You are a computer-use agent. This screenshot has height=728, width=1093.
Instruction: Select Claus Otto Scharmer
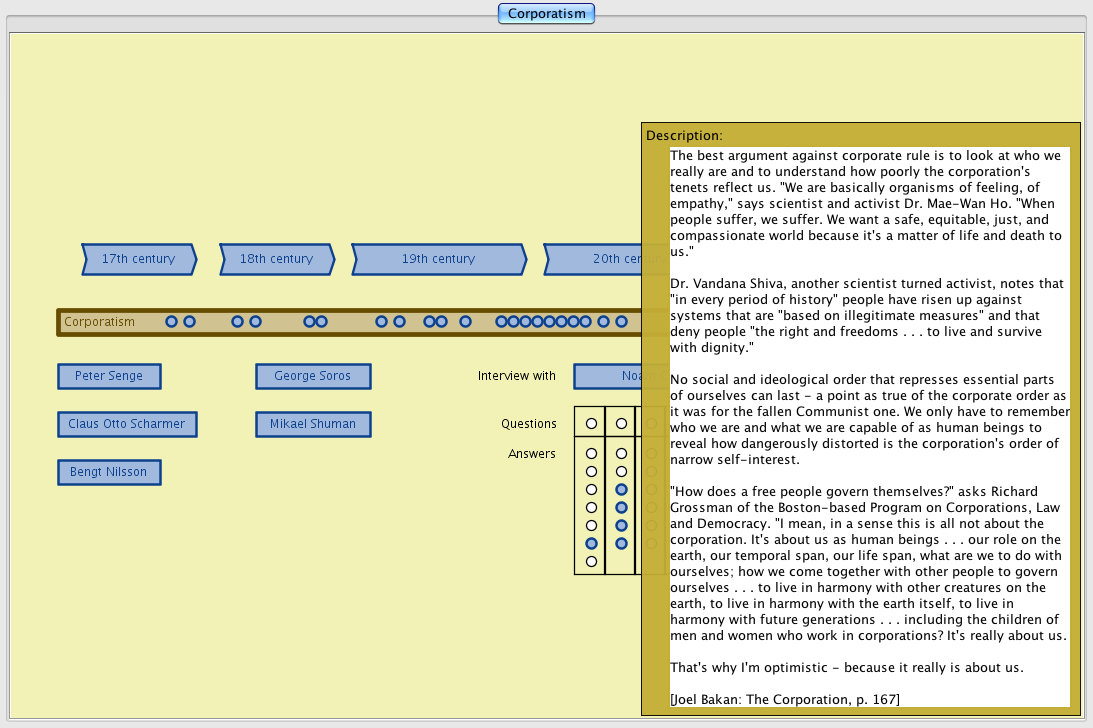[127, 424]
